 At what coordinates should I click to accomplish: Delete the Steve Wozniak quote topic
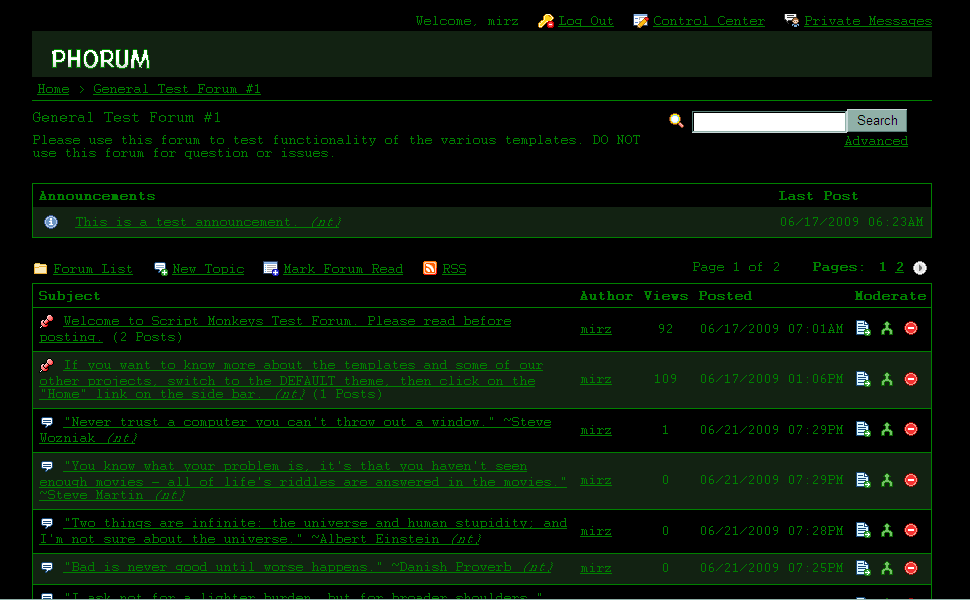pyautogui.click(x=911, y=429)
